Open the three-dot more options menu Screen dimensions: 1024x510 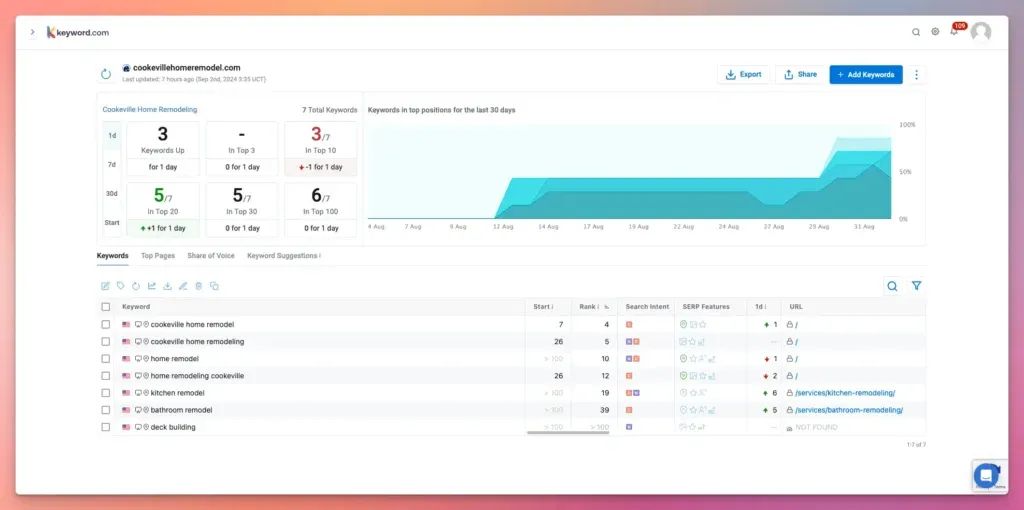click(916, 74)
